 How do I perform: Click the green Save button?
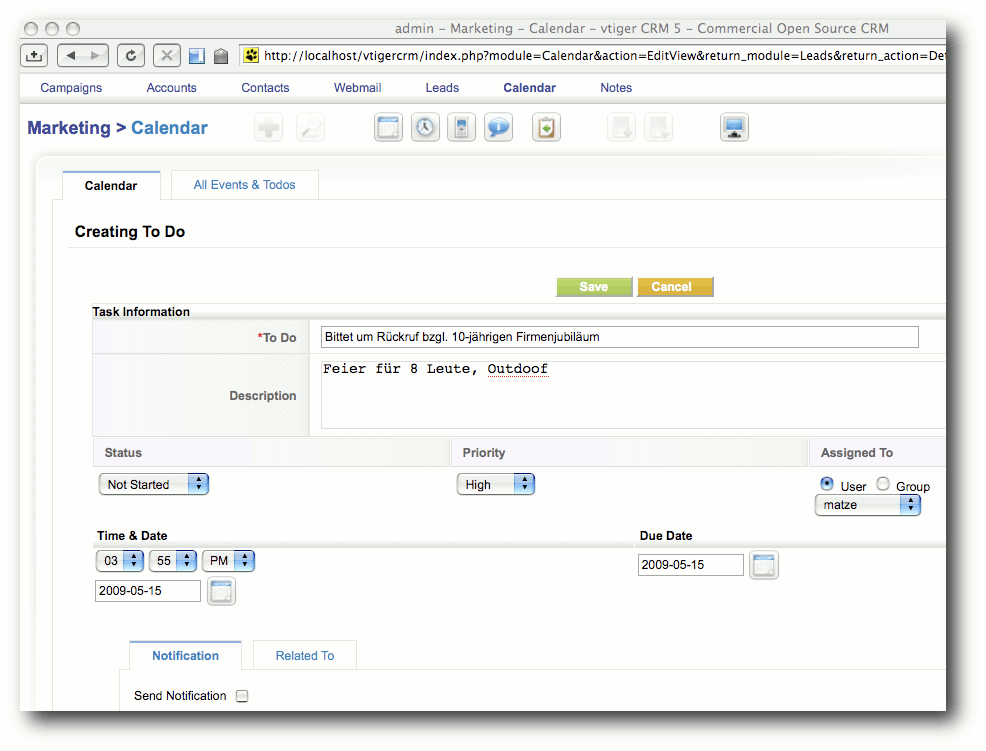click(594, 287)
